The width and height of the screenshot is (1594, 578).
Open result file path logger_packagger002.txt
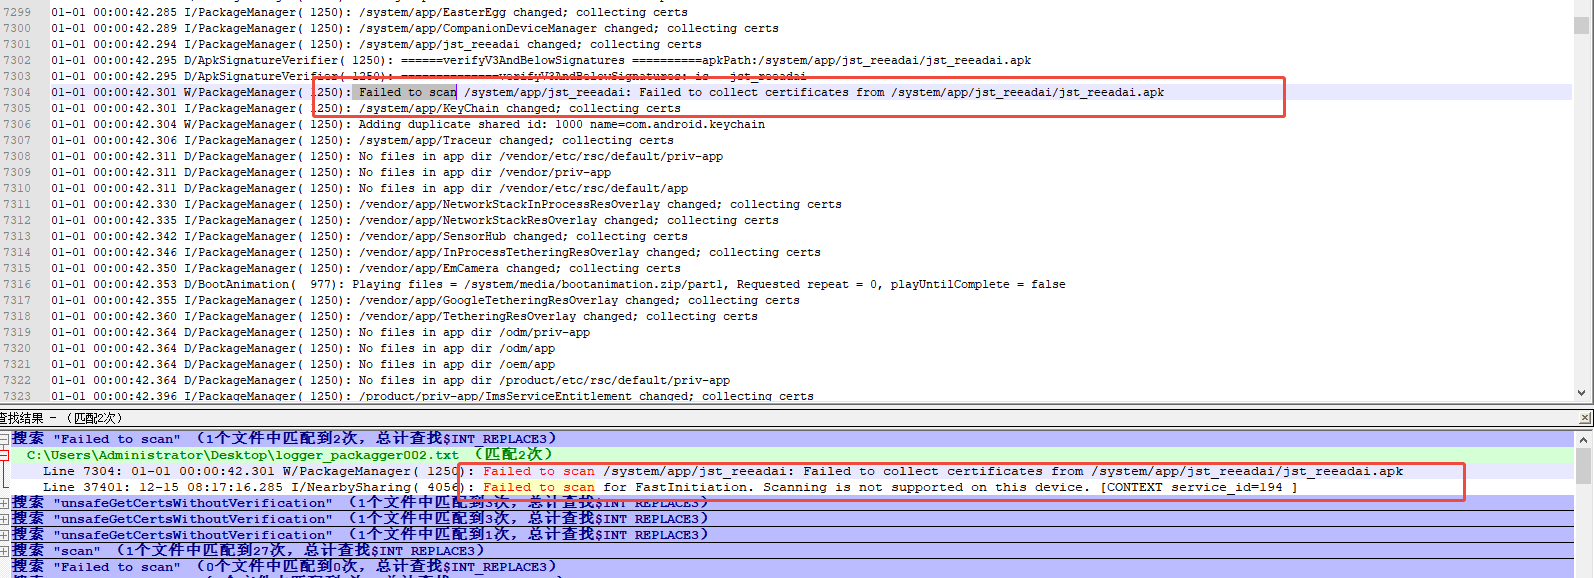click(289, 455)
